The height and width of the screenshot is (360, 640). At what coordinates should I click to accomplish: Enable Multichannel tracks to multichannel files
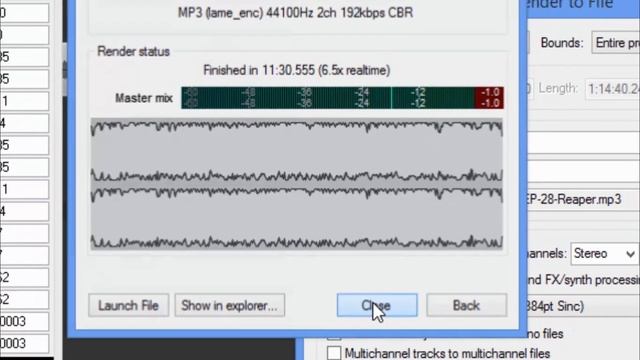[334, 353]
